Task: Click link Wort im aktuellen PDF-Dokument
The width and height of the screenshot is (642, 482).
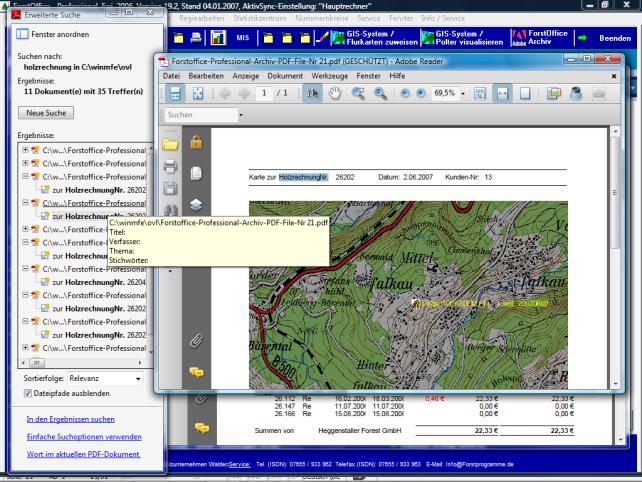Action: (x=83, y=455)
